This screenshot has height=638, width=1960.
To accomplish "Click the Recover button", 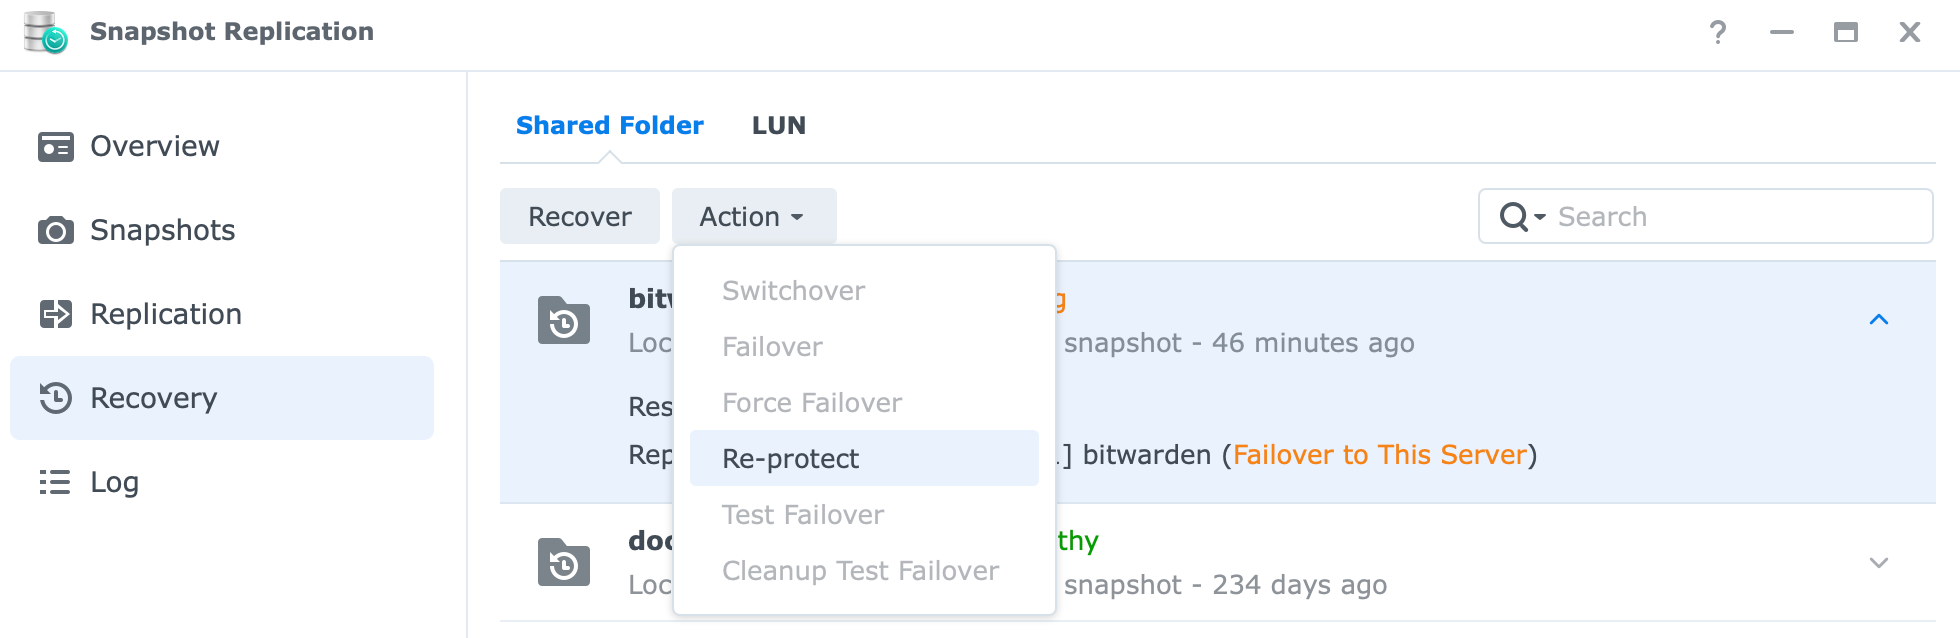I will tap(580, 216).
